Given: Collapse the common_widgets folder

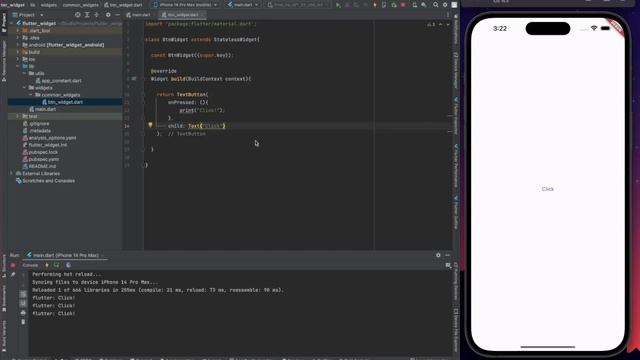Looking at the screenshot, I should pyautogui.click(x=31, y=95).
